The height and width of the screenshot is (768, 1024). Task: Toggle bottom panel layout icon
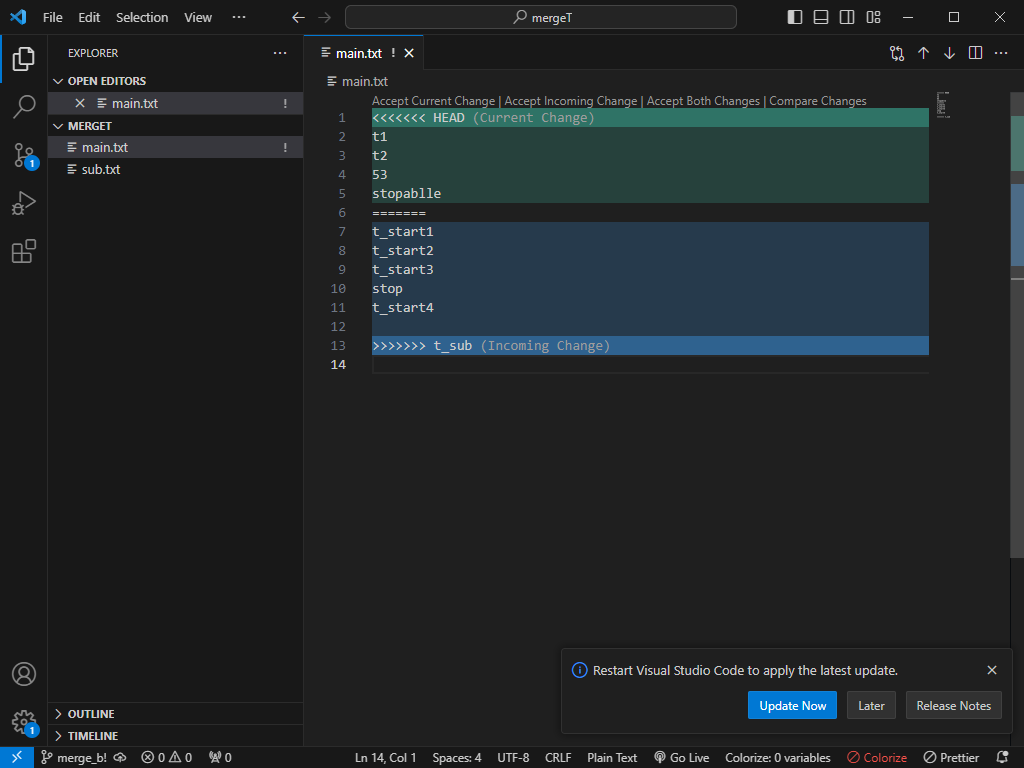click(x=821, y=18)
